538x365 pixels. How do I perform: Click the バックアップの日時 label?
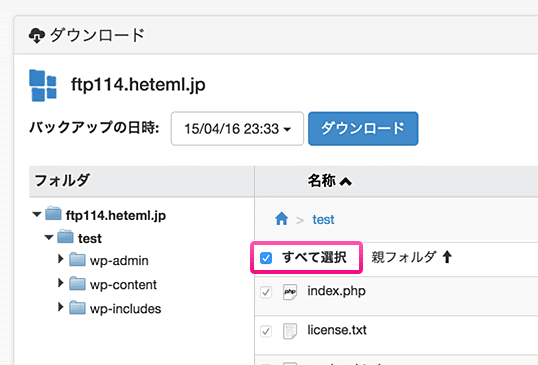94,128
